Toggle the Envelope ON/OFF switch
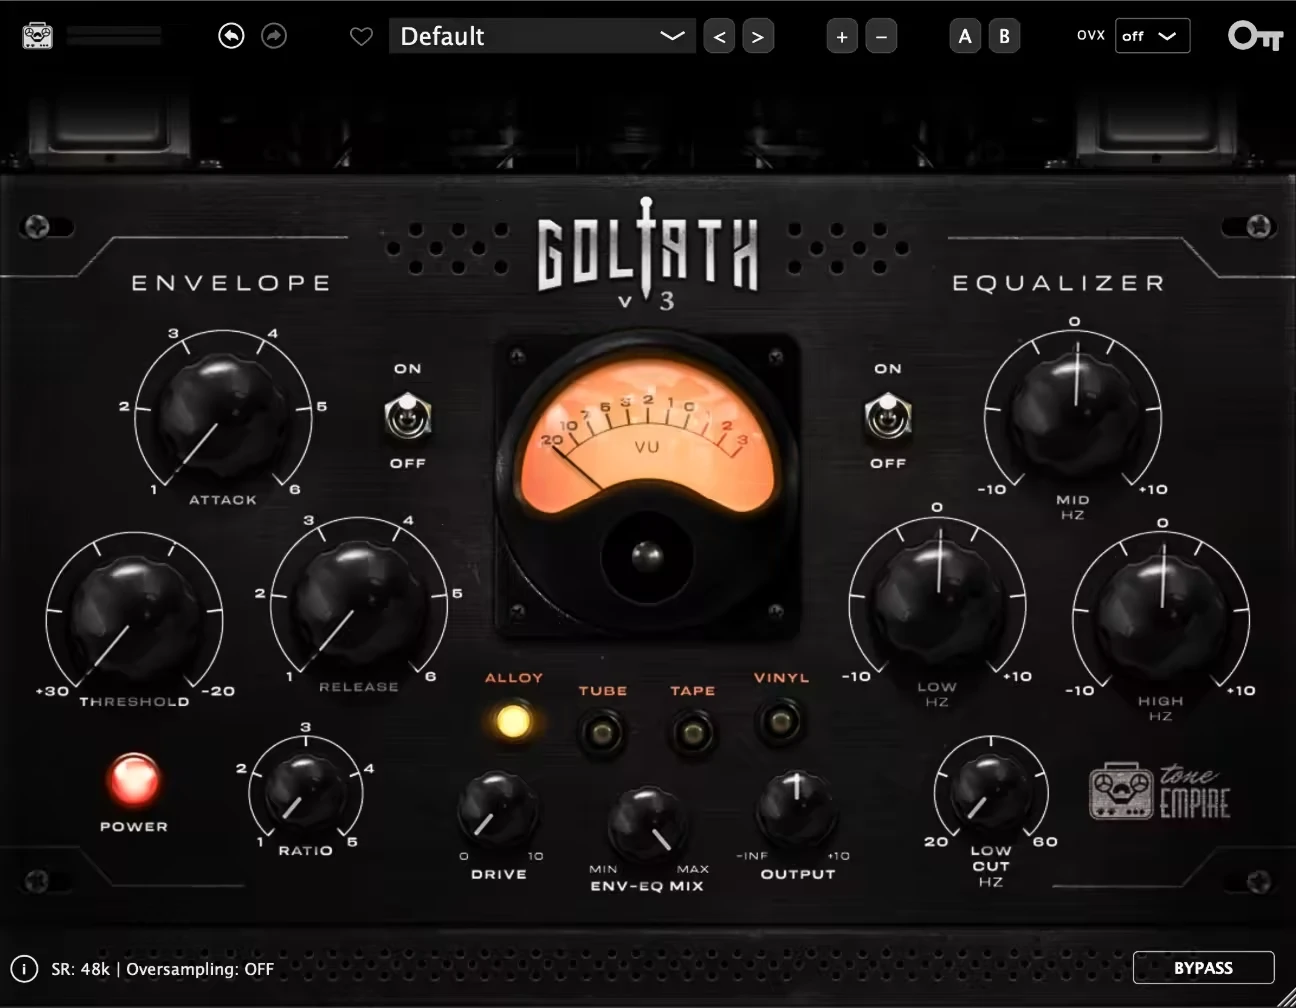Viewport: 1296px width, 1008px height. click(x=407, y=416)
